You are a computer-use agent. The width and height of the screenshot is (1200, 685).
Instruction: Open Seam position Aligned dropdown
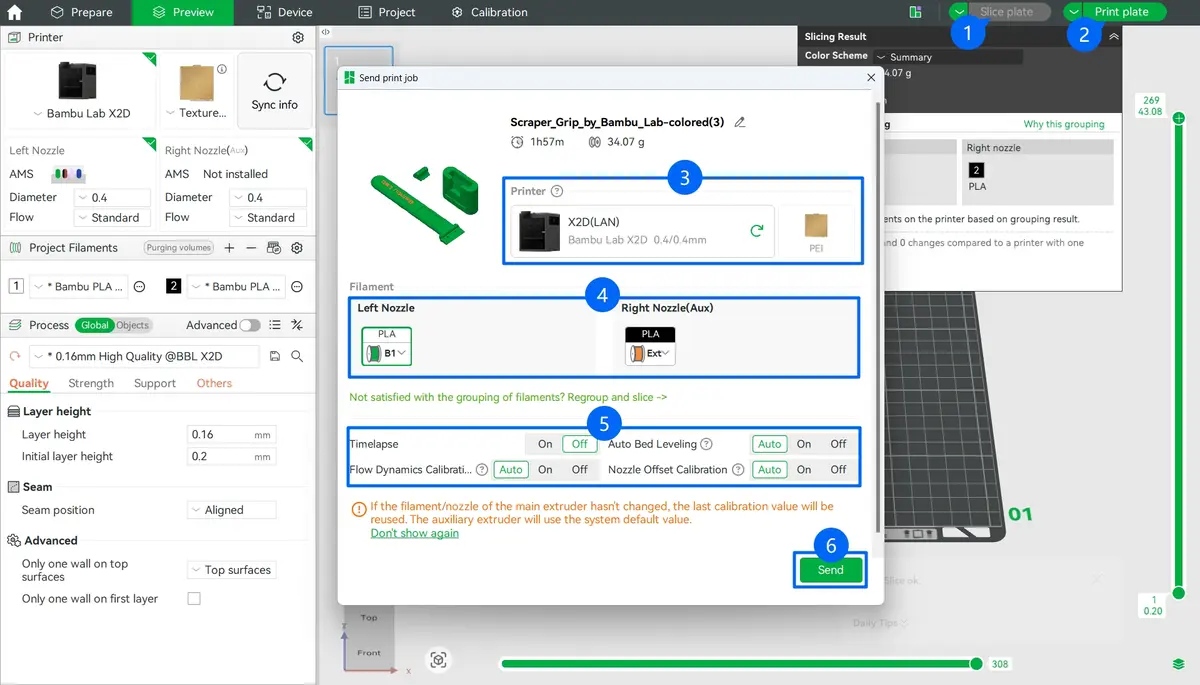coord(232,510)
